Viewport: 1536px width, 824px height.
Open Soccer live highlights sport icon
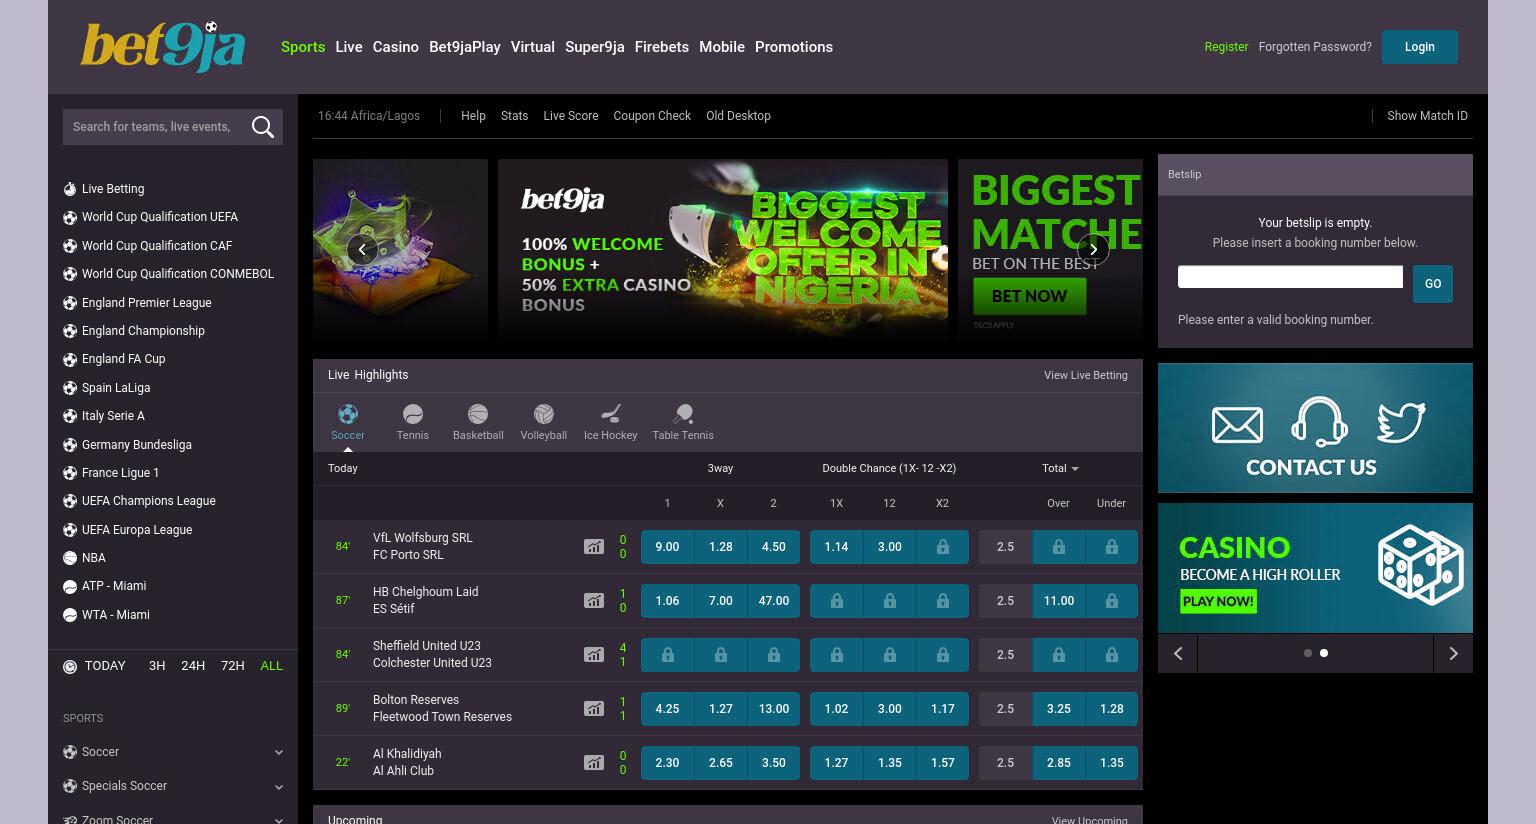(x=348, y=414)
